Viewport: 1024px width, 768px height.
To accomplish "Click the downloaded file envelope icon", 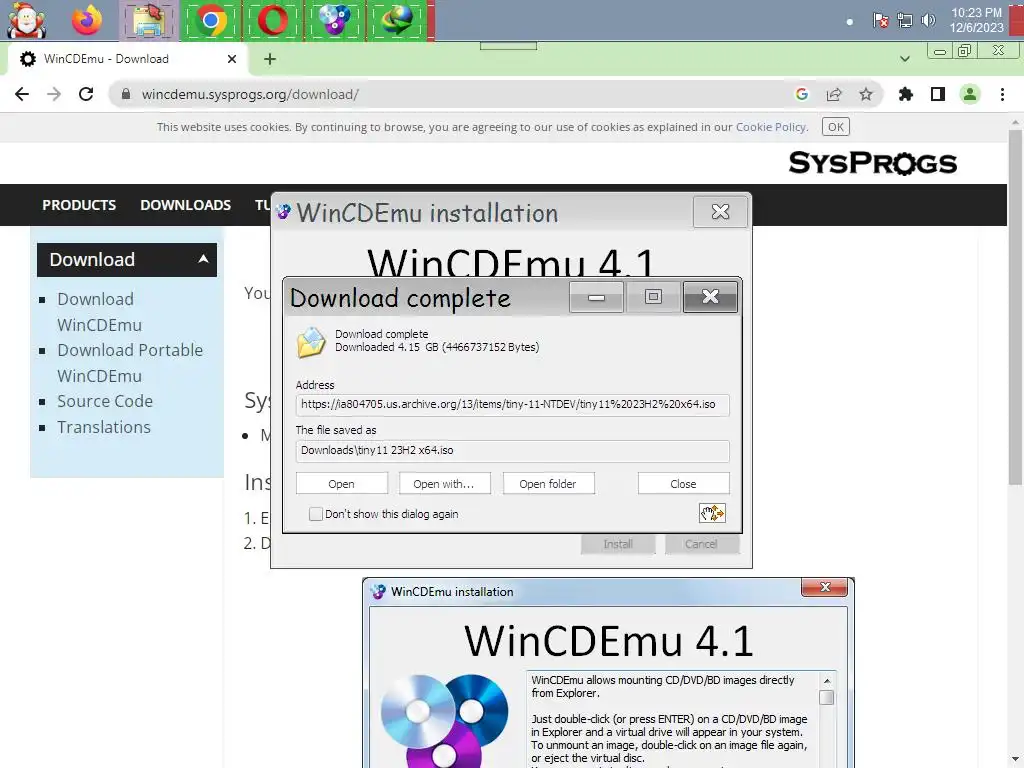I will coord(311,342).
